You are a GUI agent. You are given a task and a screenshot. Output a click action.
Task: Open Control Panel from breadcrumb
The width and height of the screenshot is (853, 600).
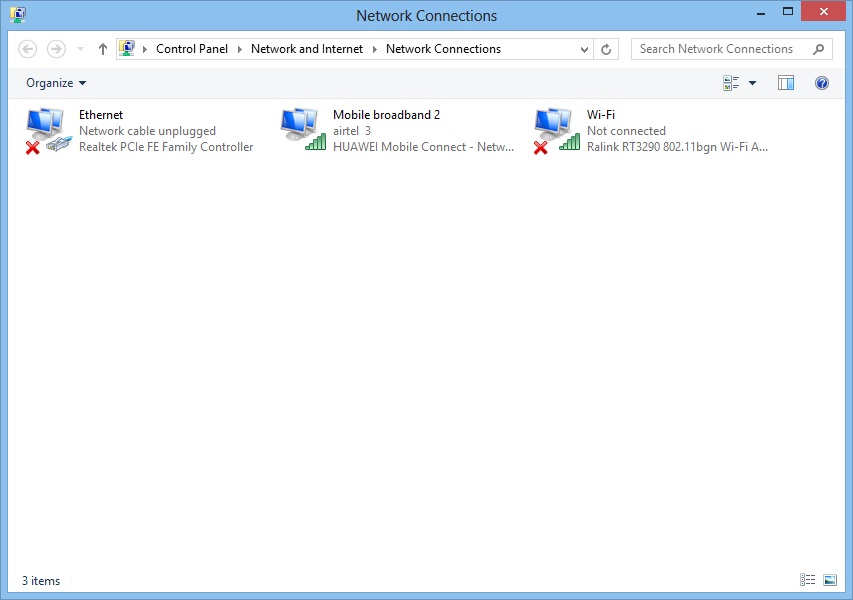(192, 48)
